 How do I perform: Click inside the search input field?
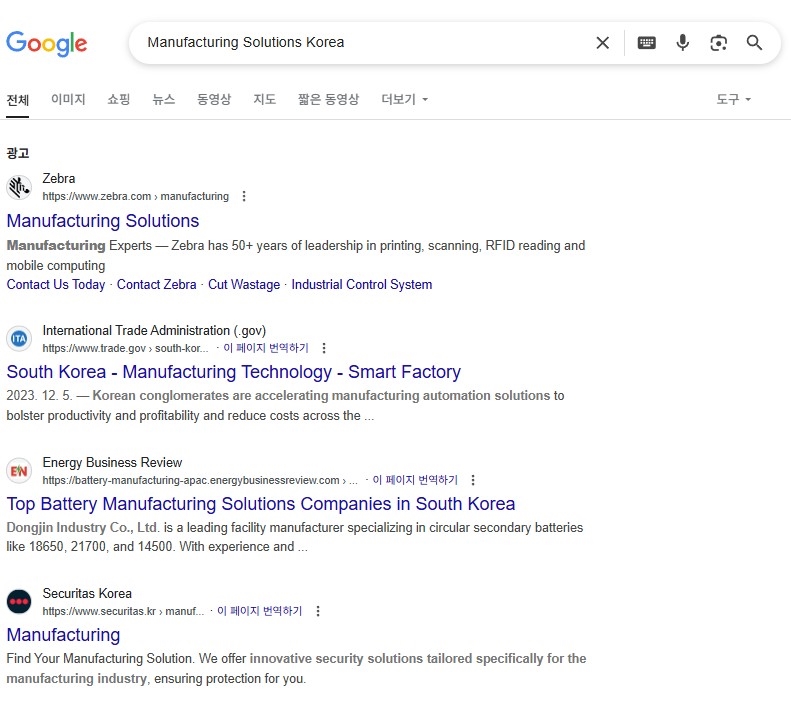point(360,43)
